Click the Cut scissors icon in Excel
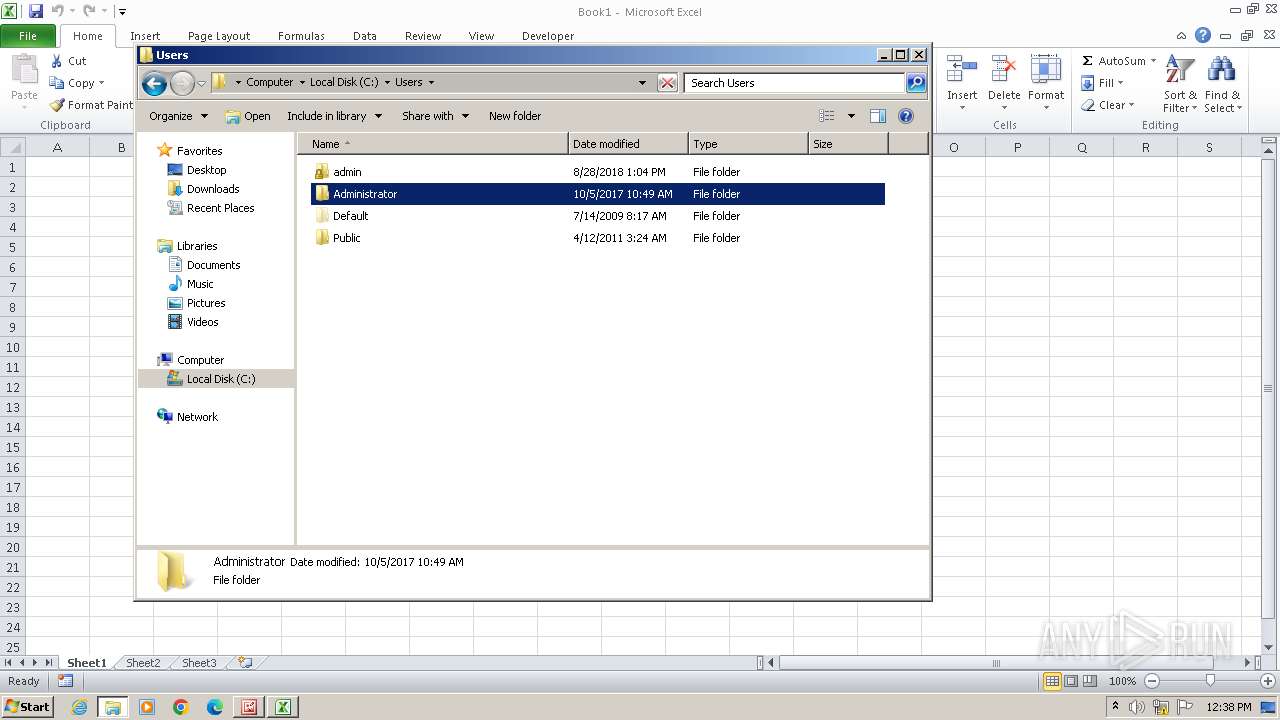Image resolution: width=1280 pixels, height=720 pixels. 57,61
